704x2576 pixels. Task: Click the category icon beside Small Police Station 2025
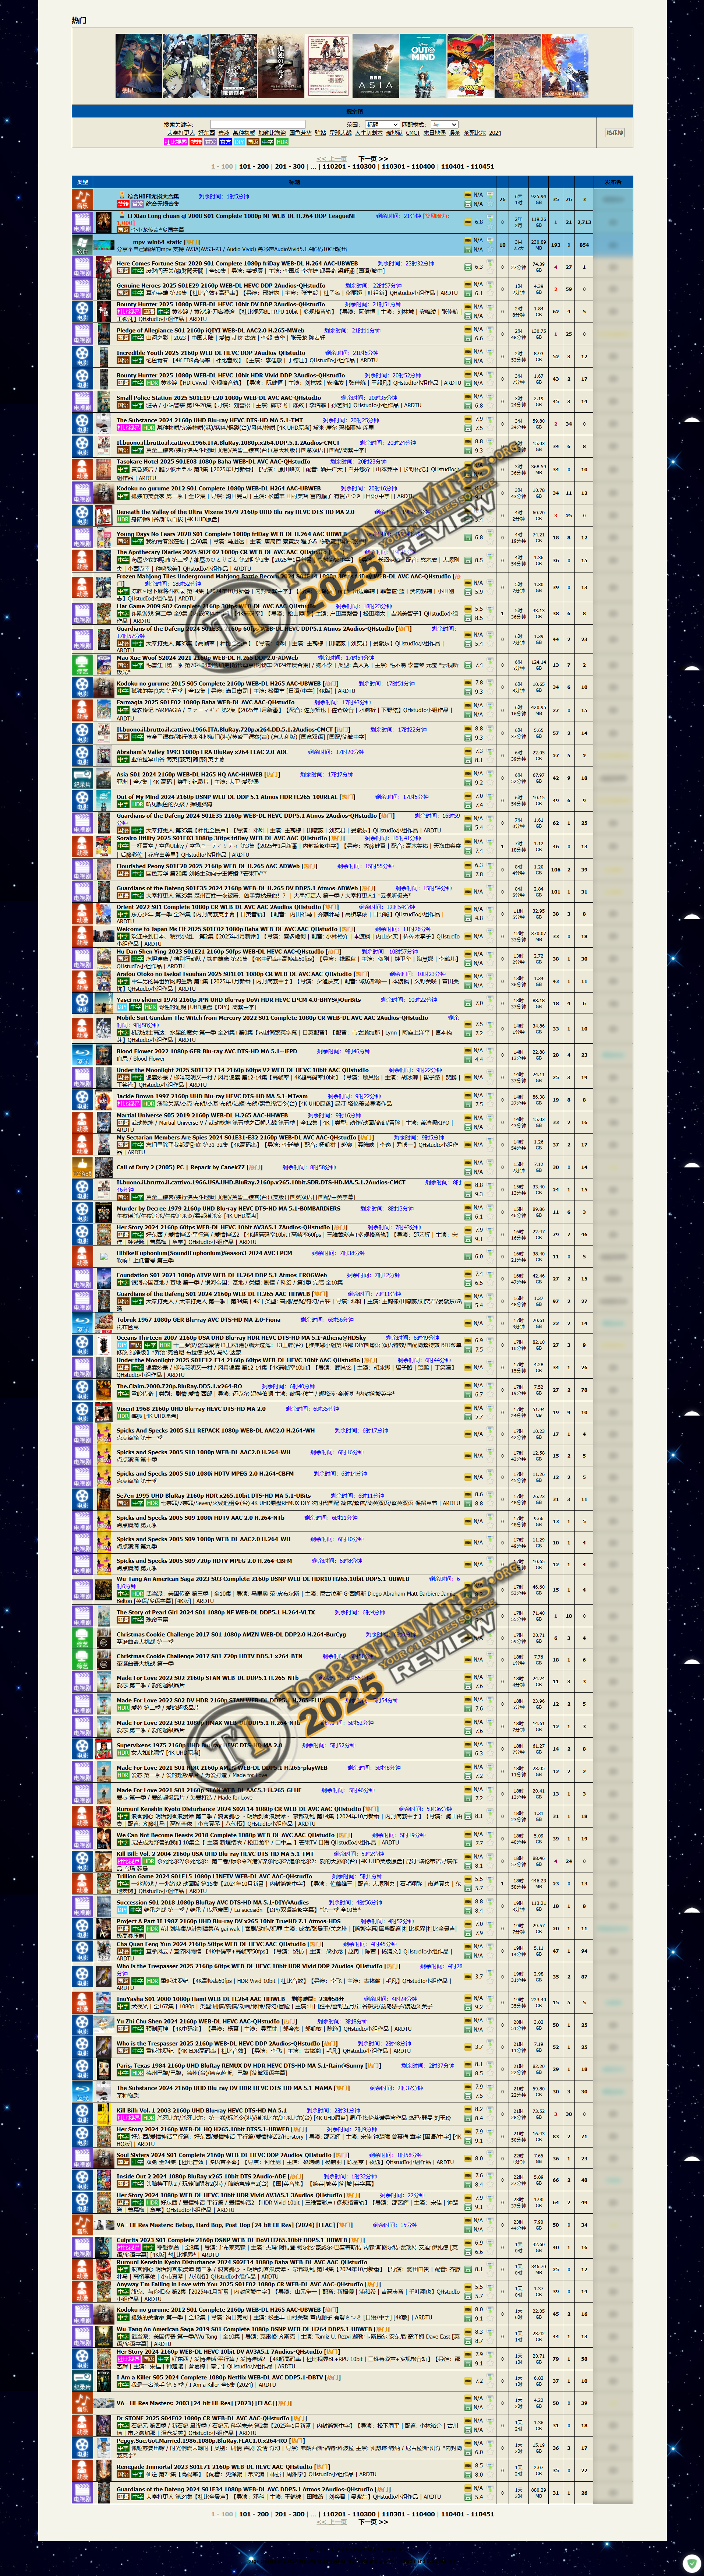(82, 401)
